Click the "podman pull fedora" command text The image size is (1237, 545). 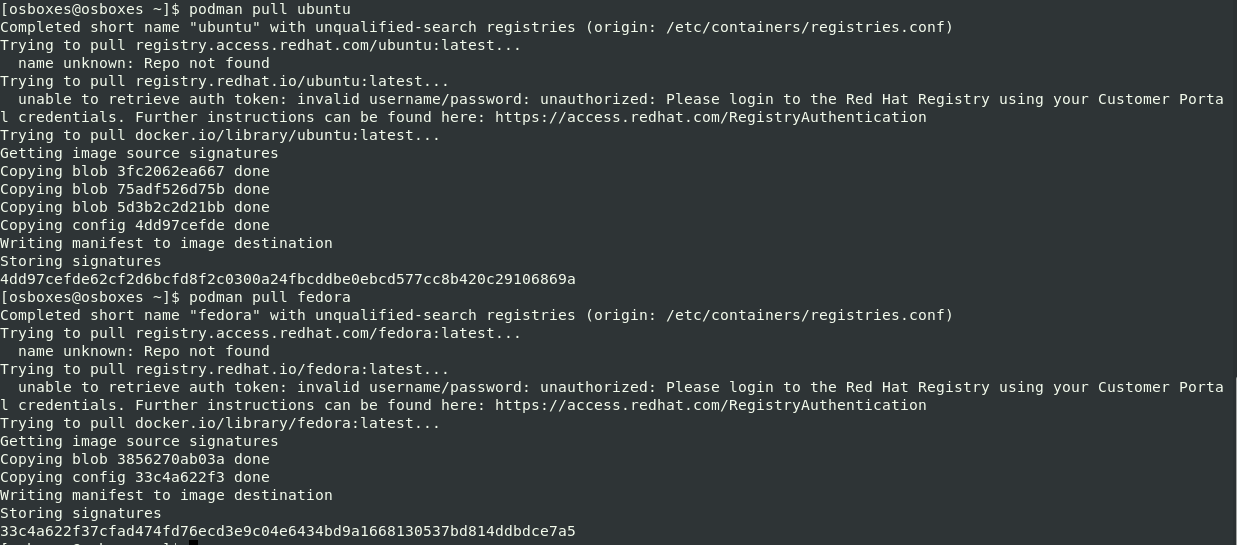tap(269, 297)
